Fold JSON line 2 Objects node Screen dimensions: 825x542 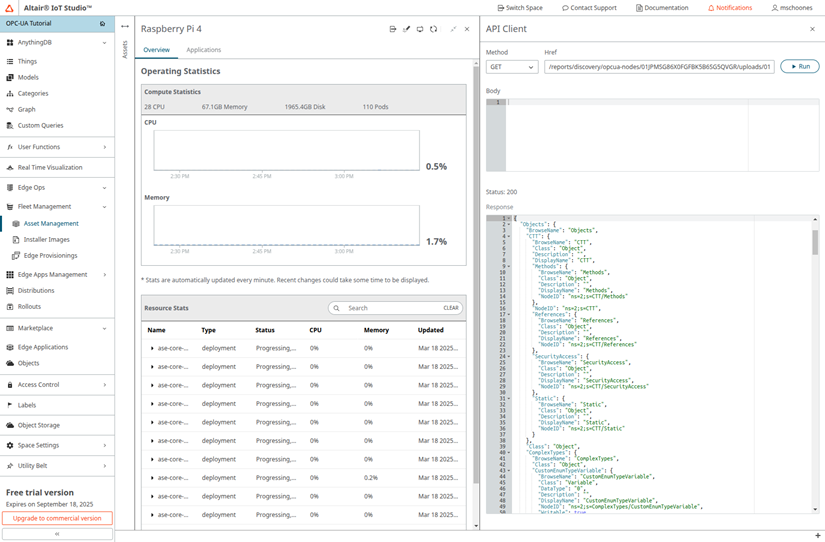[x=509, y=224]
